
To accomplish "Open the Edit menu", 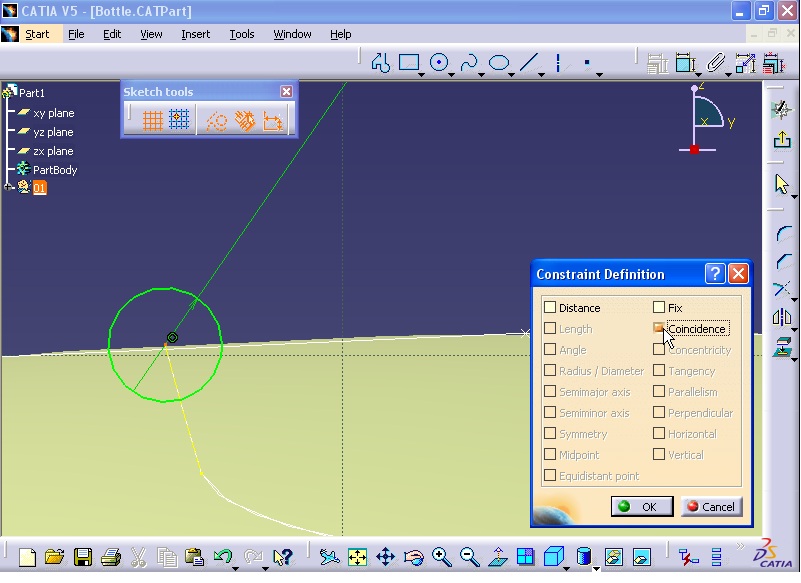I will click(112, 34).
